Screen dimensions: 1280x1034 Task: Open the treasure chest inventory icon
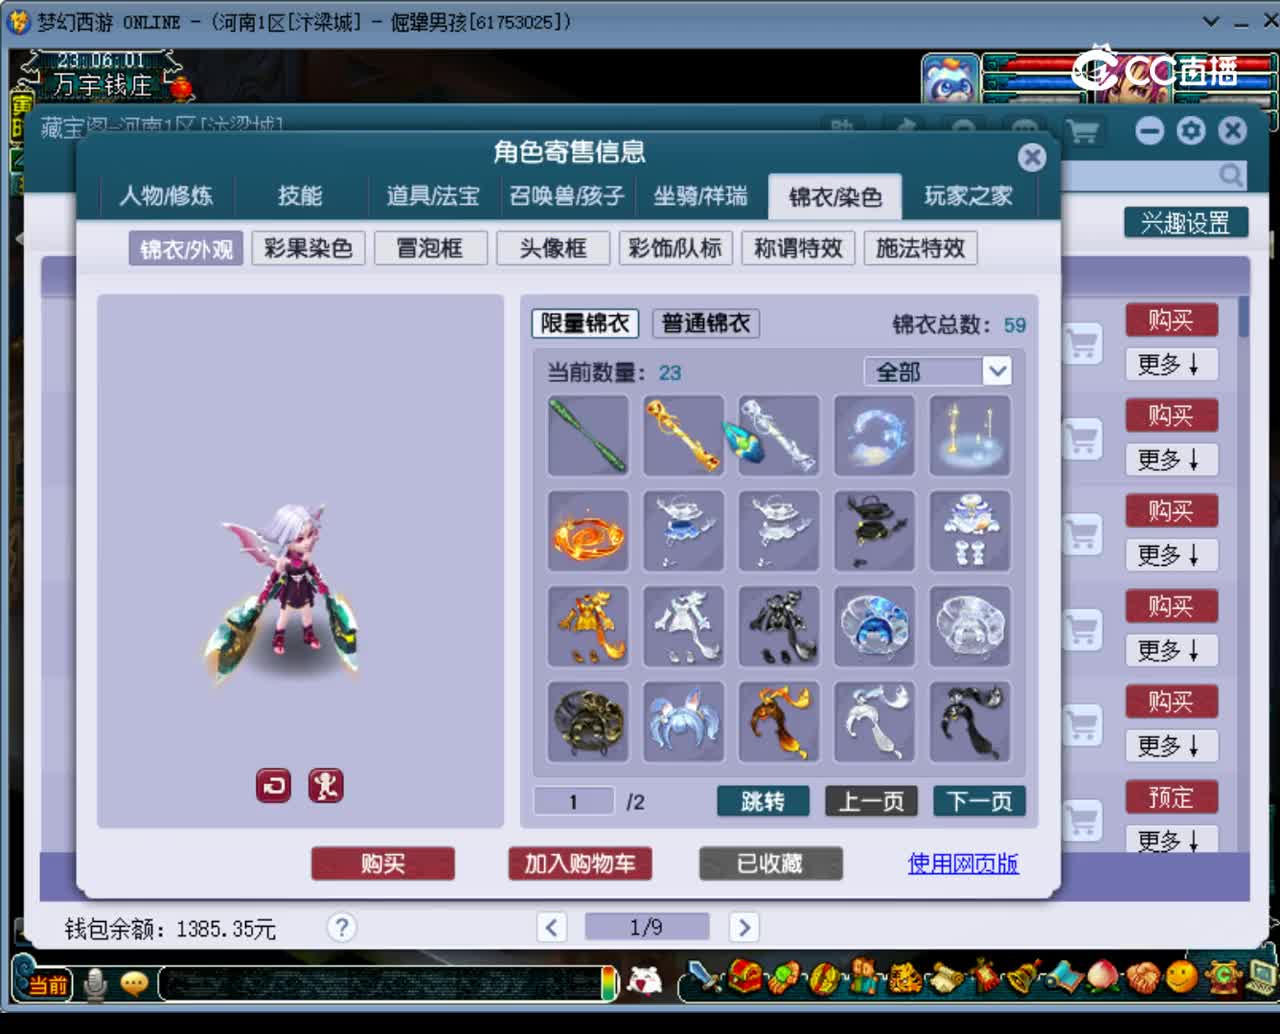[745, 977]
